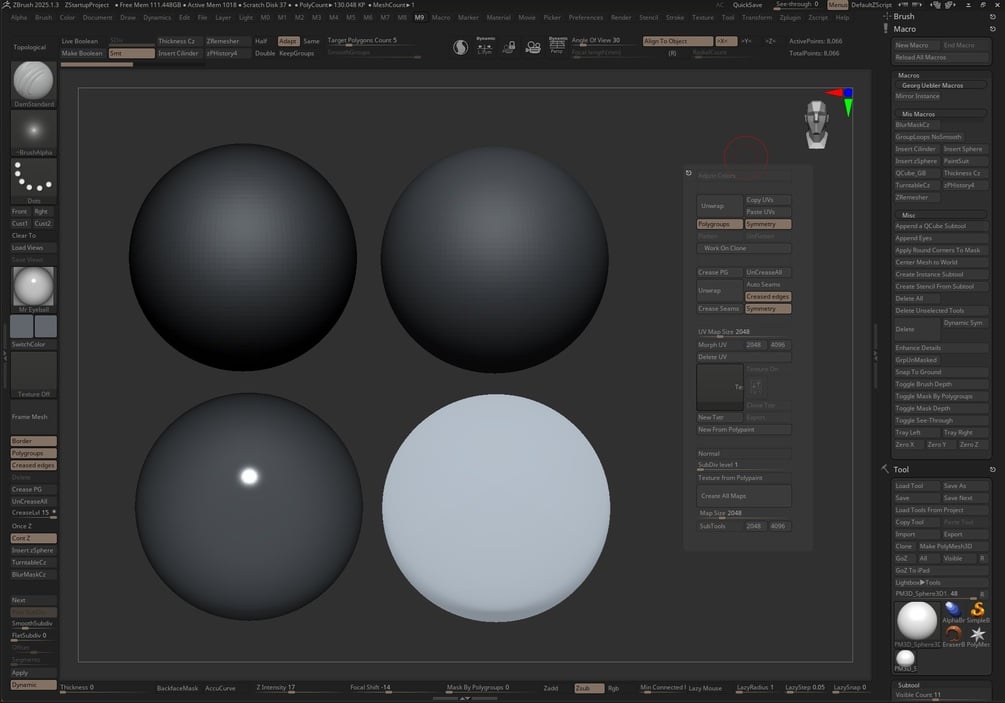Collapse the Brush palette header
The image size is (1005, 703).
(904, 17)
